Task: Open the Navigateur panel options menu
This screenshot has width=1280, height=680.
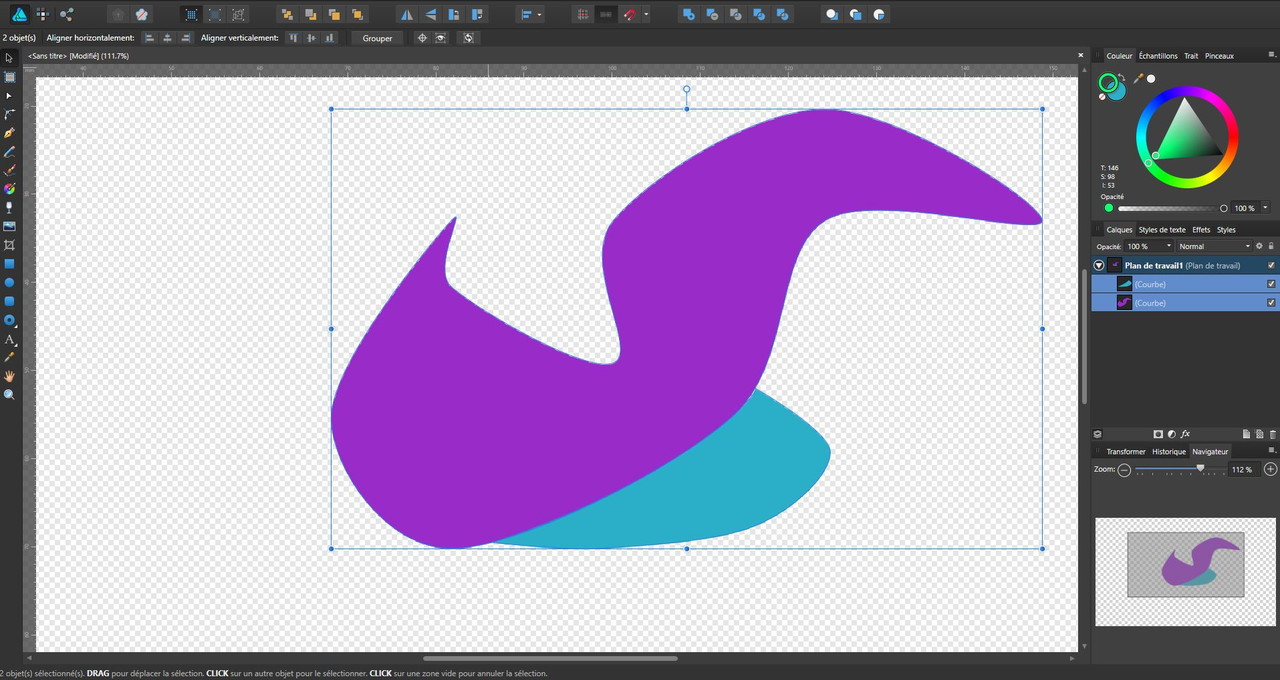Action: point(1272,451)
